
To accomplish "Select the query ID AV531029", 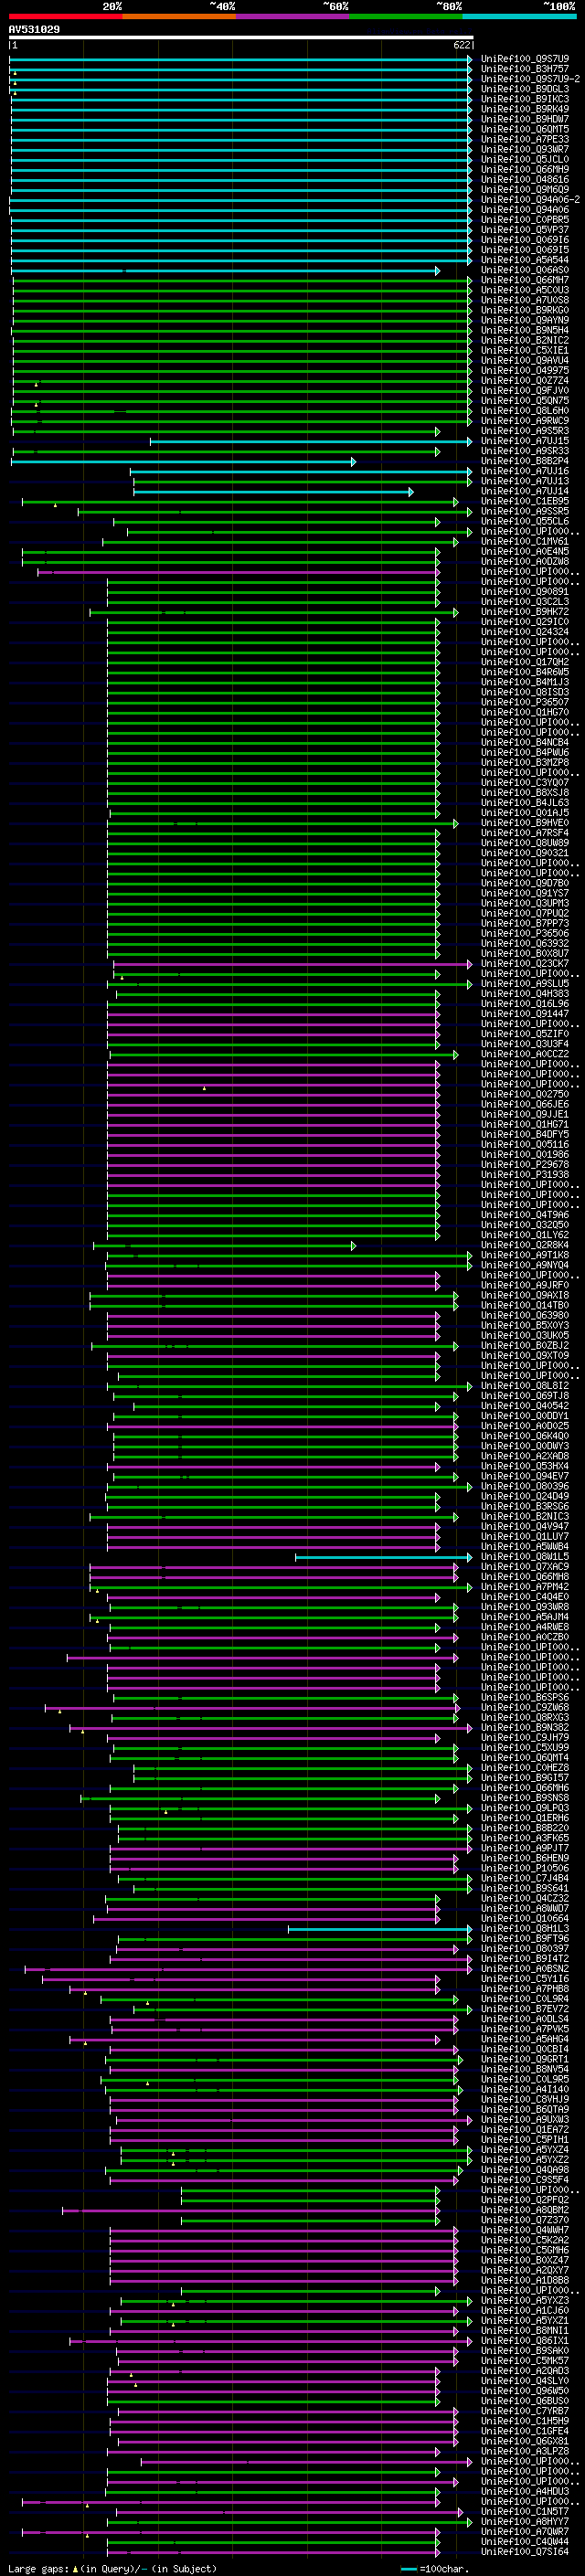I will point(34,30).
